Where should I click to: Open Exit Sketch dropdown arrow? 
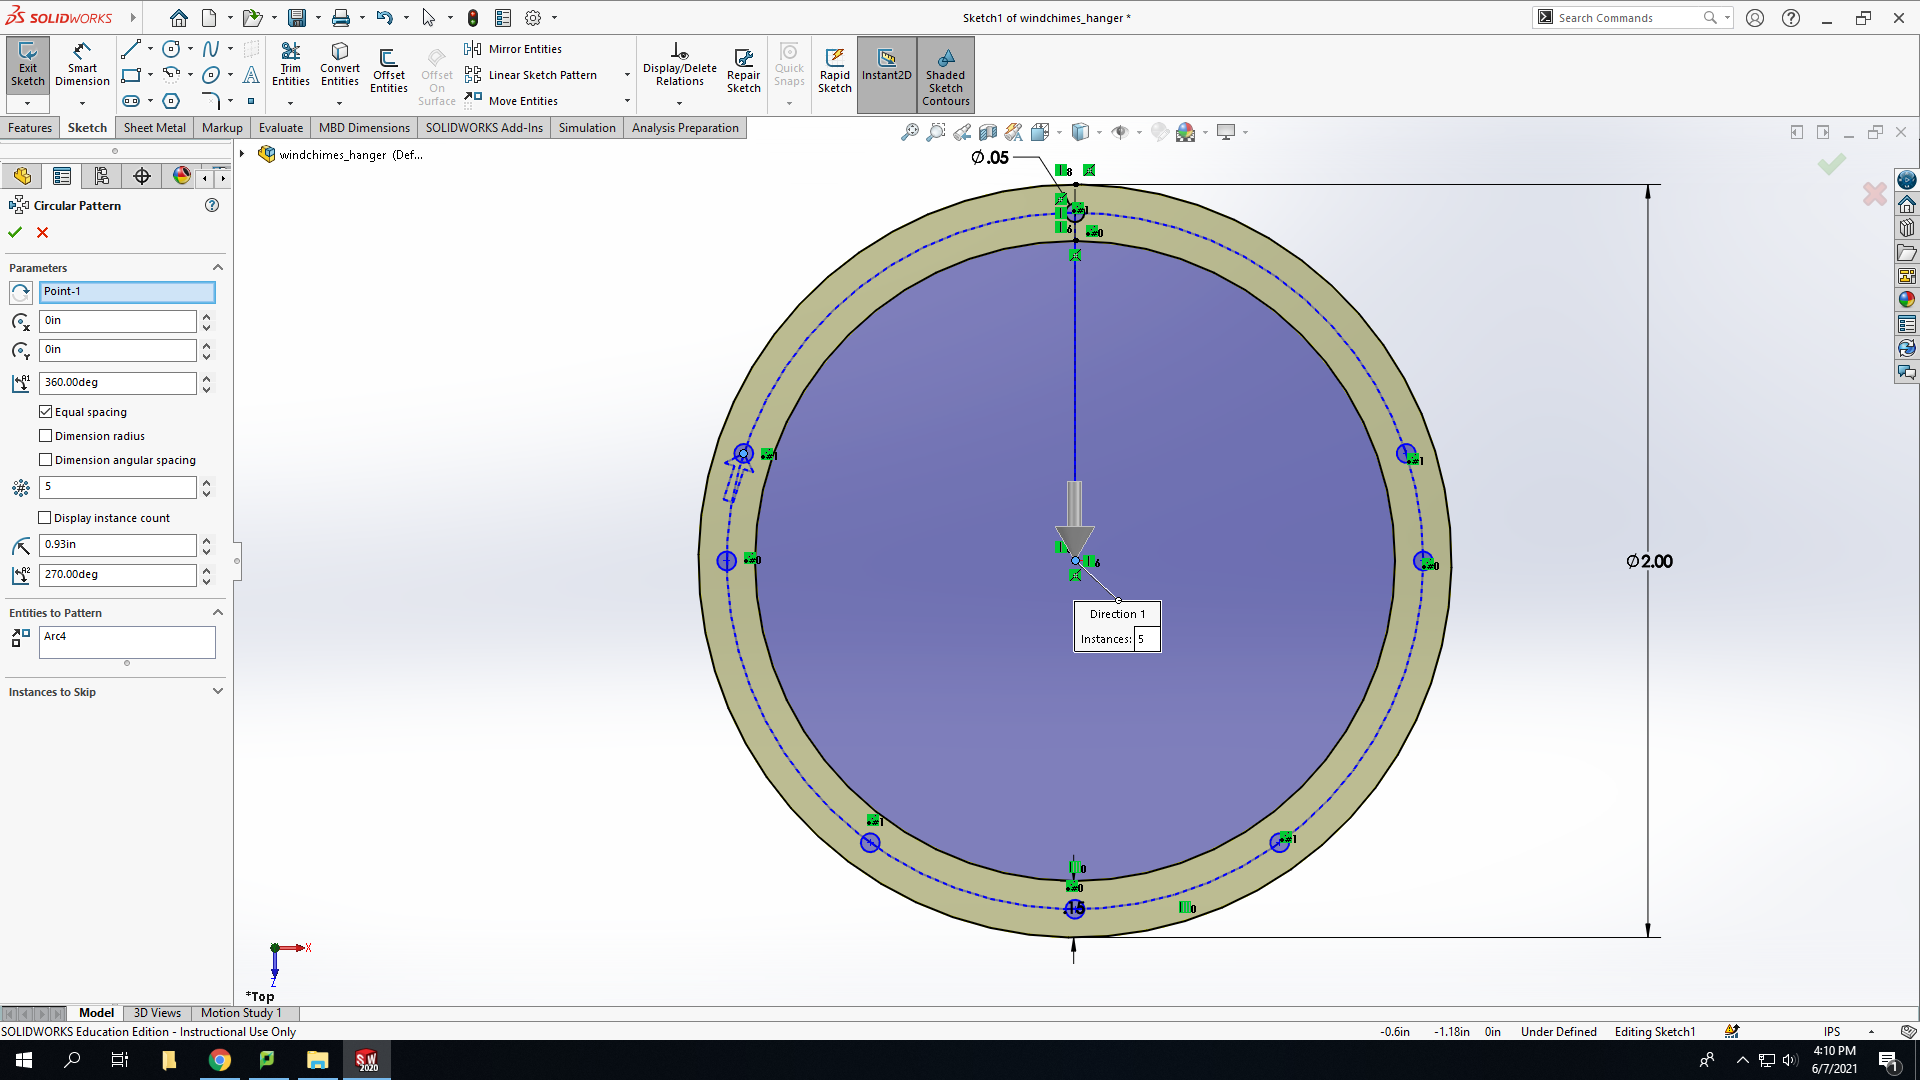(27, 103)
